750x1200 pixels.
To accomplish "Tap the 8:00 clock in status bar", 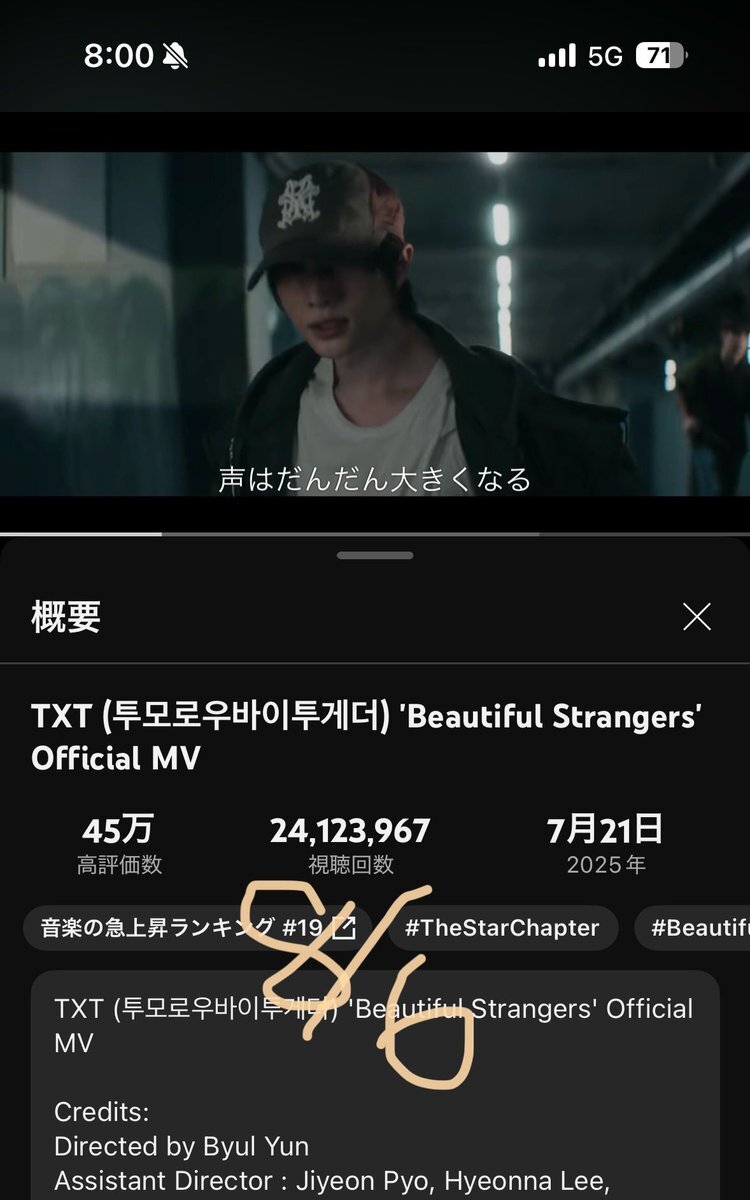I will tap(119, 56).
